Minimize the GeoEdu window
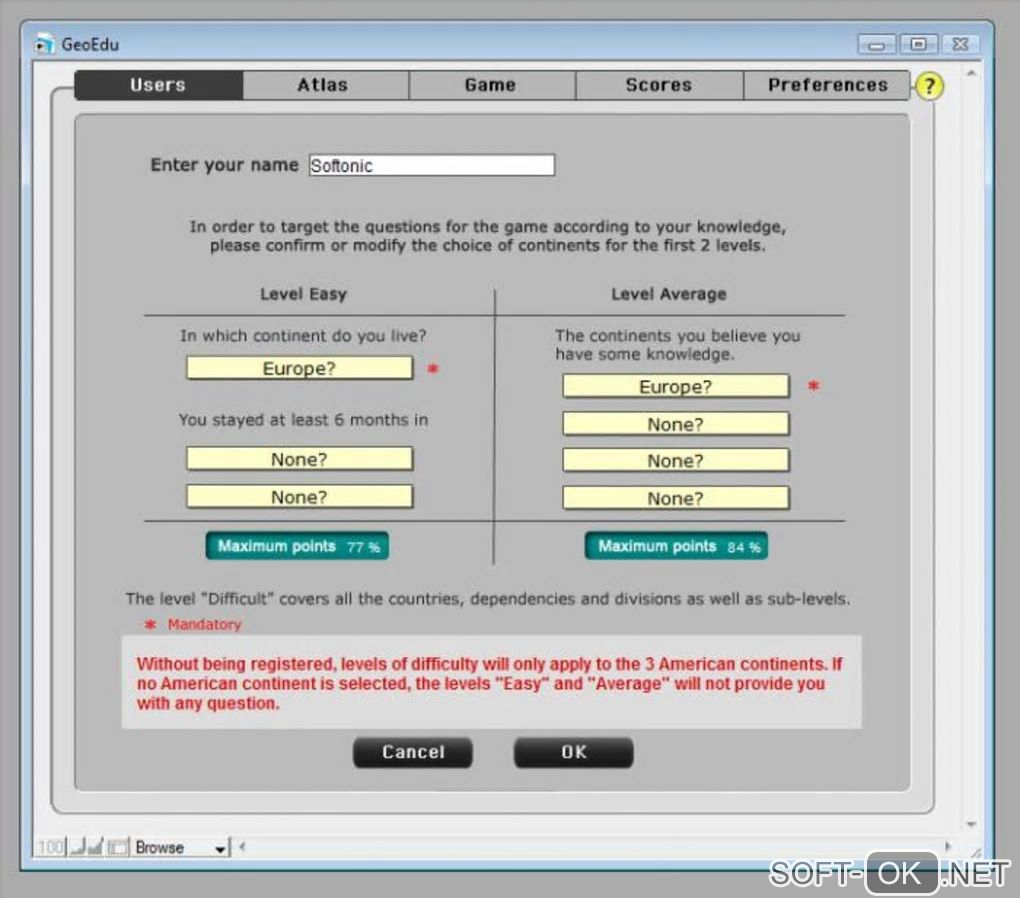Screen dimensions: 1020x898 coord(877,44)
